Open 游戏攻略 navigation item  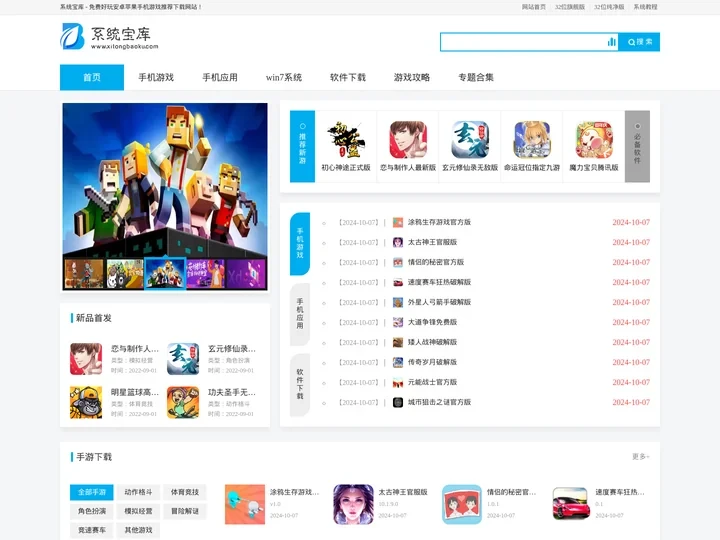(412, 77)
